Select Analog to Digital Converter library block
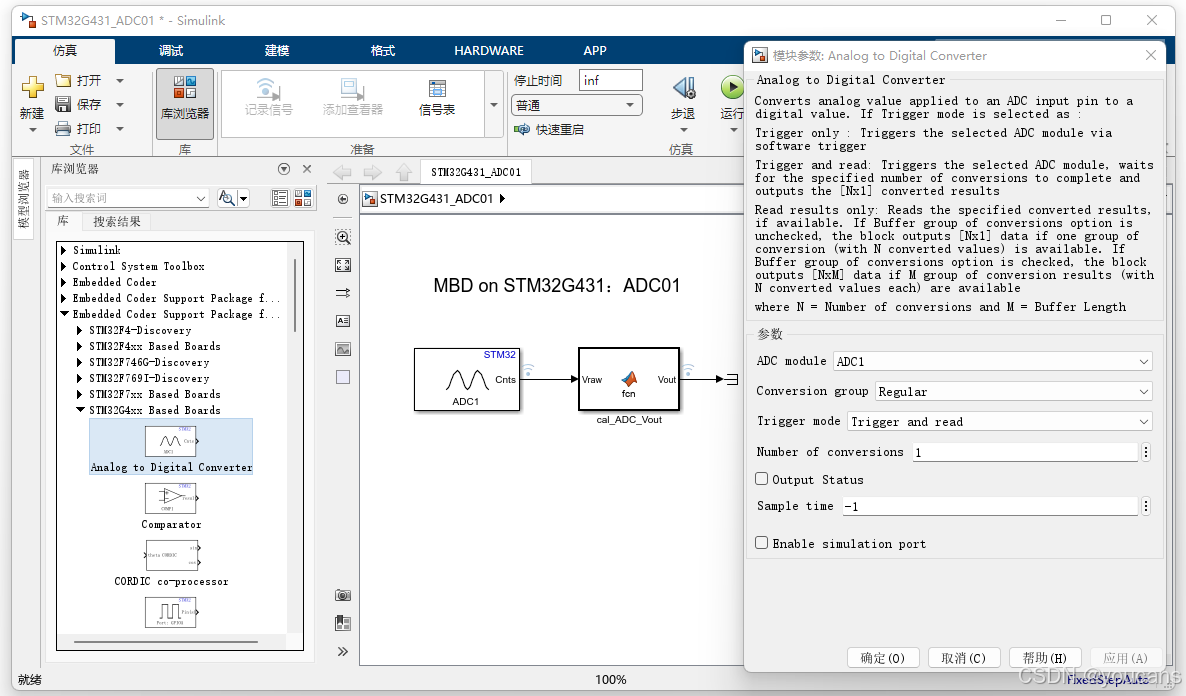Image resolution: width=1186 pixels, height=696 pixels. (x=171, y=447)
